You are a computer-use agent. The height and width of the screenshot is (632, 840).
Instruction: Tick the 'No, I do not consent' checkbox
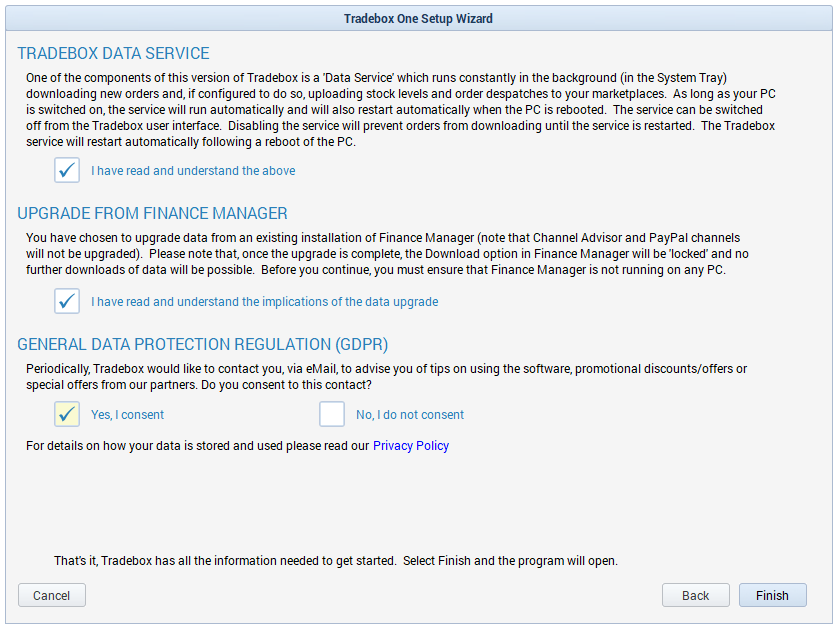click(x=332, y=414)
